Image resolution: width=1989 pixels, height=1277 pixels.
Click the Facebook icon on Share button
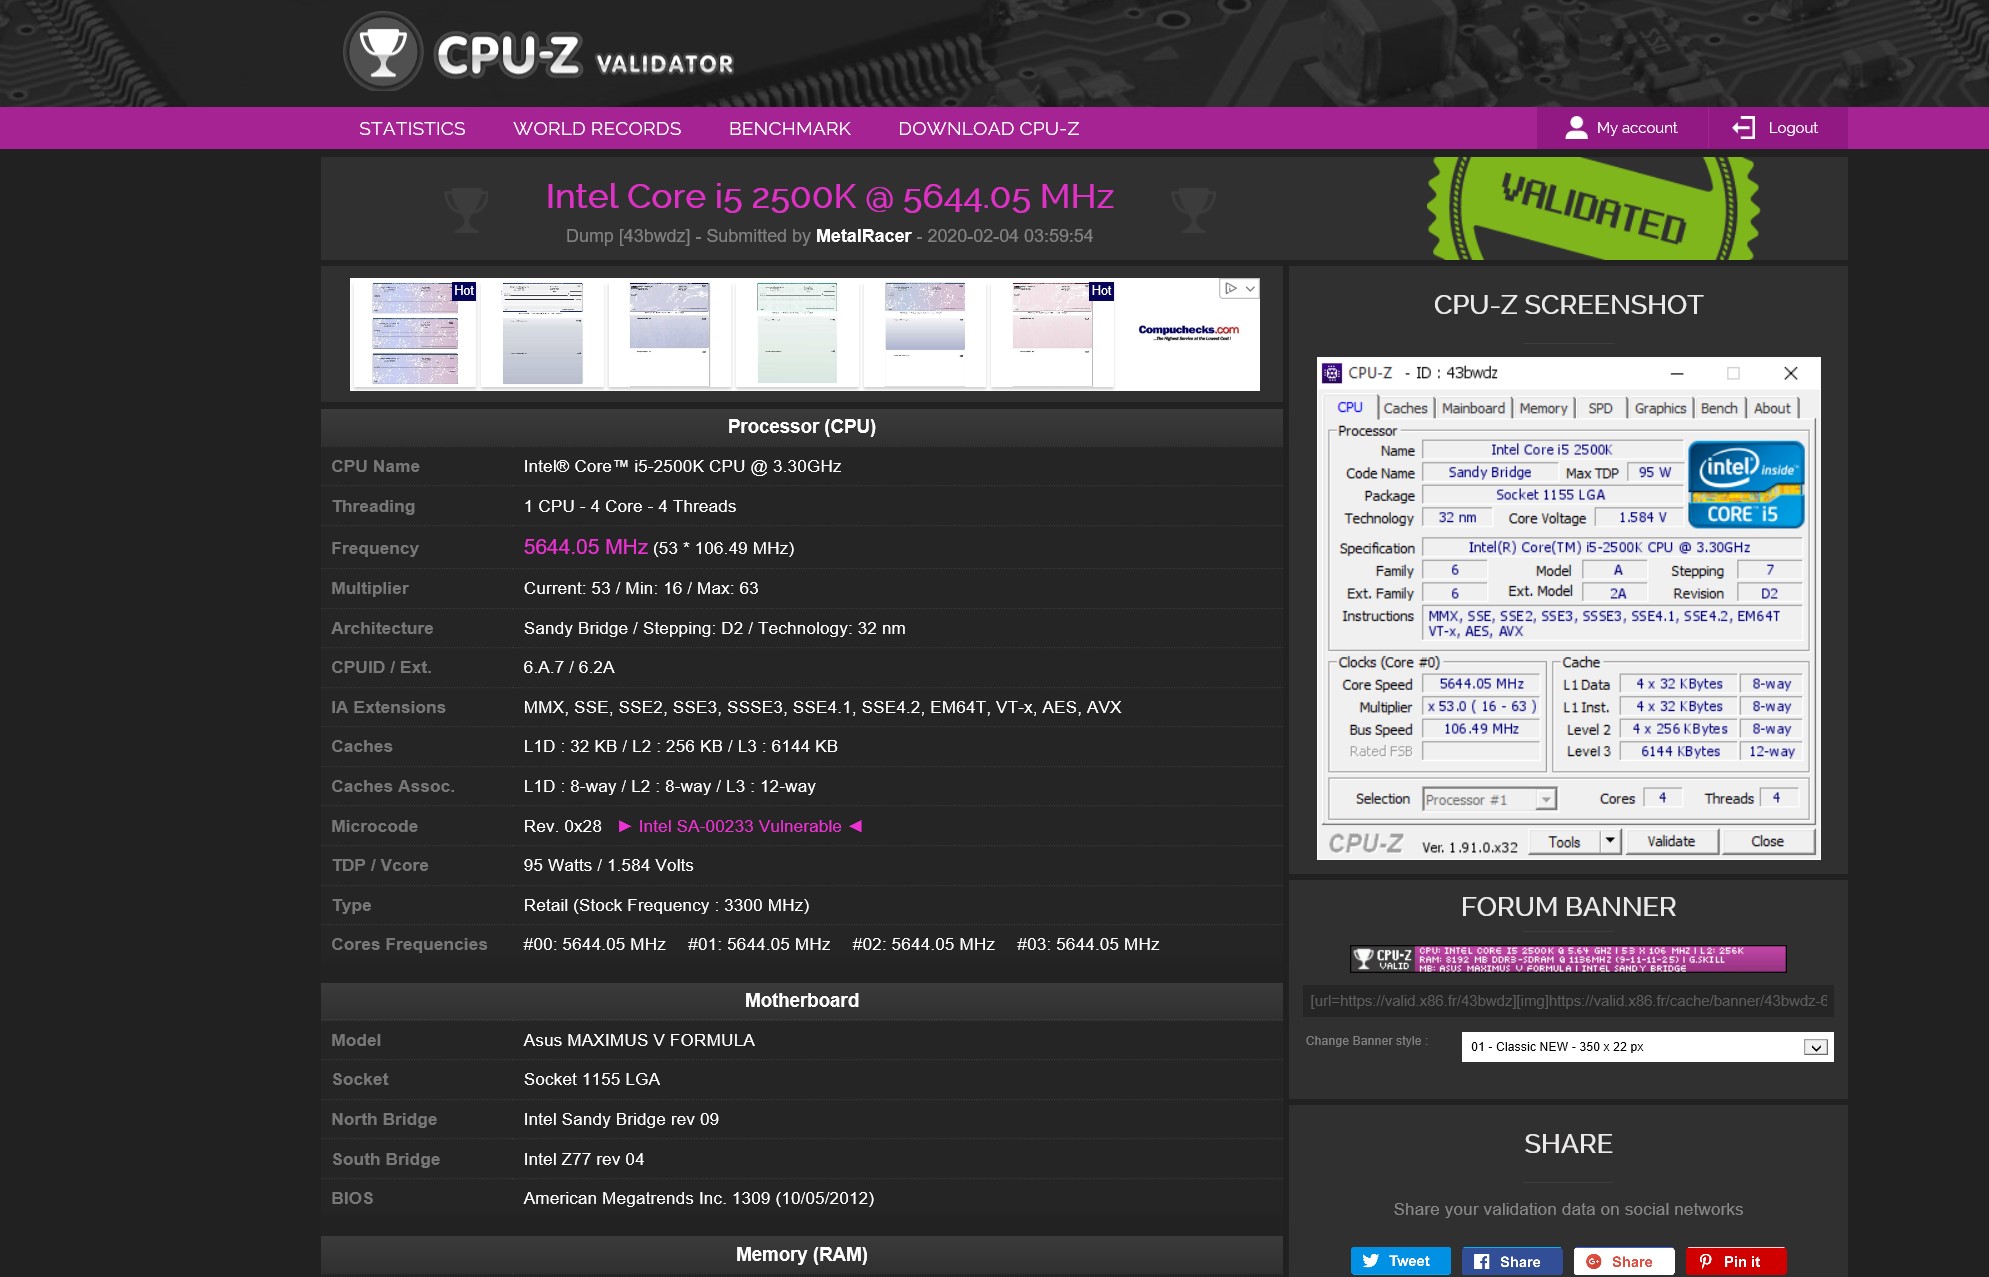(1482, 1262)
